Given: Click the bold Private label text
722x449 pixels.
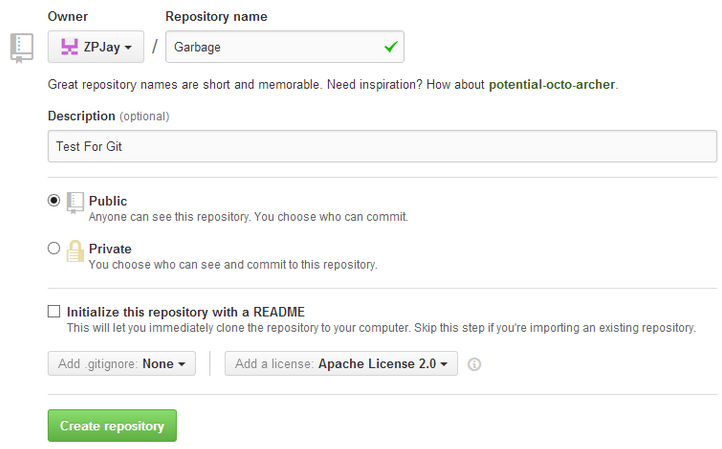Looking at the screenshot, I should (x=110, y=248).
